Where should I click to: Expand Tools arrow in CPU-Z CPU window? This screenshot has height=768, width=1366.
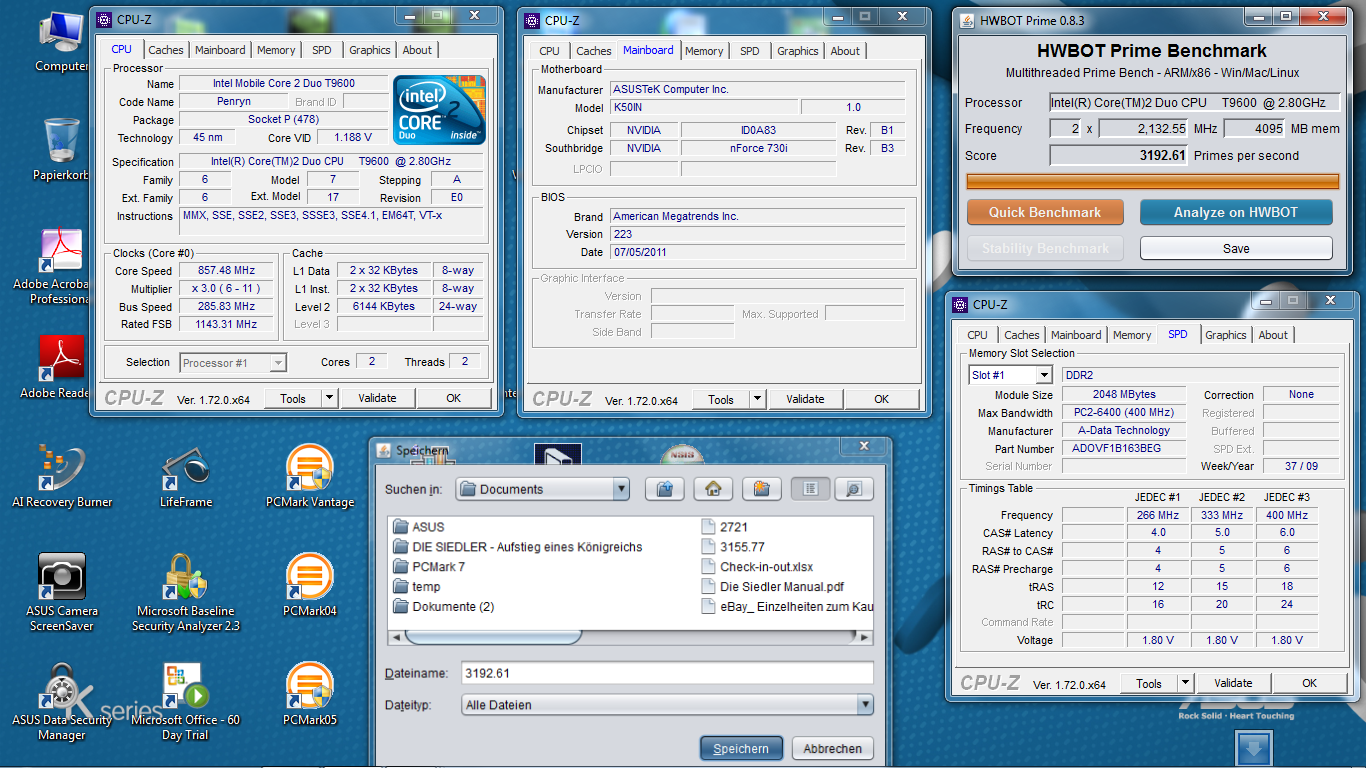click(x=329, y=398)
